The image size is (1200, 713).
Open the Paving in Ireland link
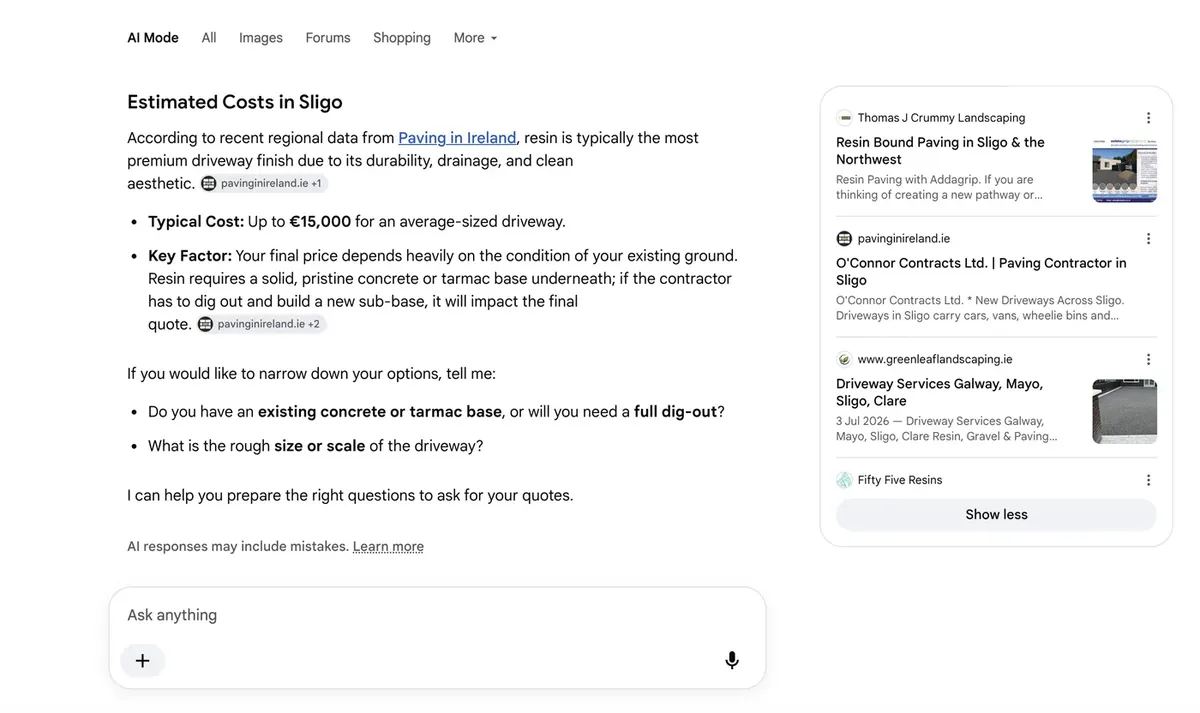pyautogui.click(x=457, y=138)
